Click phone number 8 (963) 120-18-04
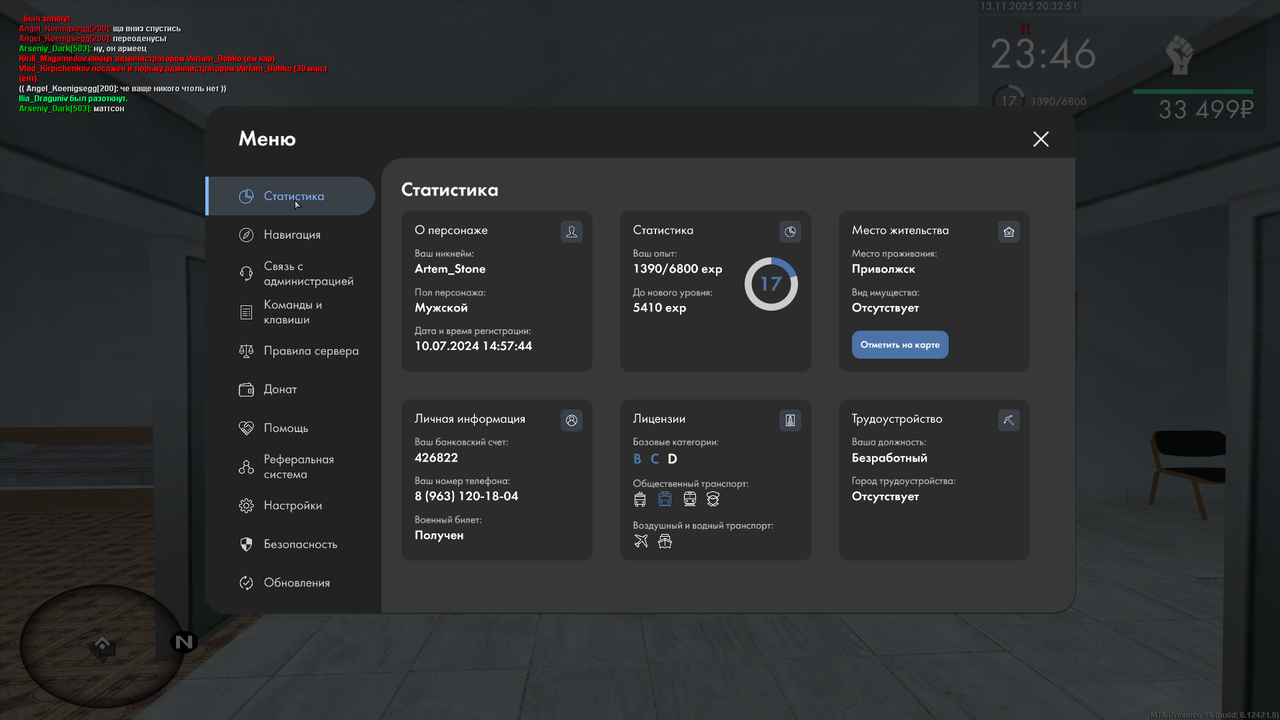 [x=467, y=496]
